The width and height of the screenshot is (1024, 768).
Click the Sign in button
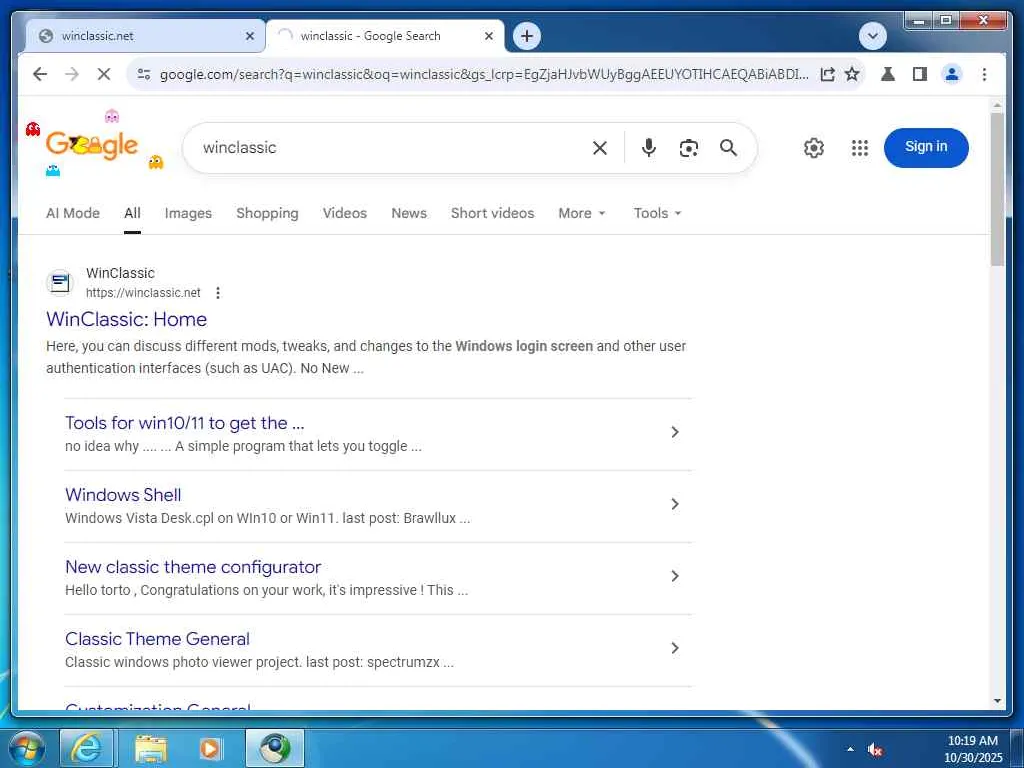[x=926, y=148]
